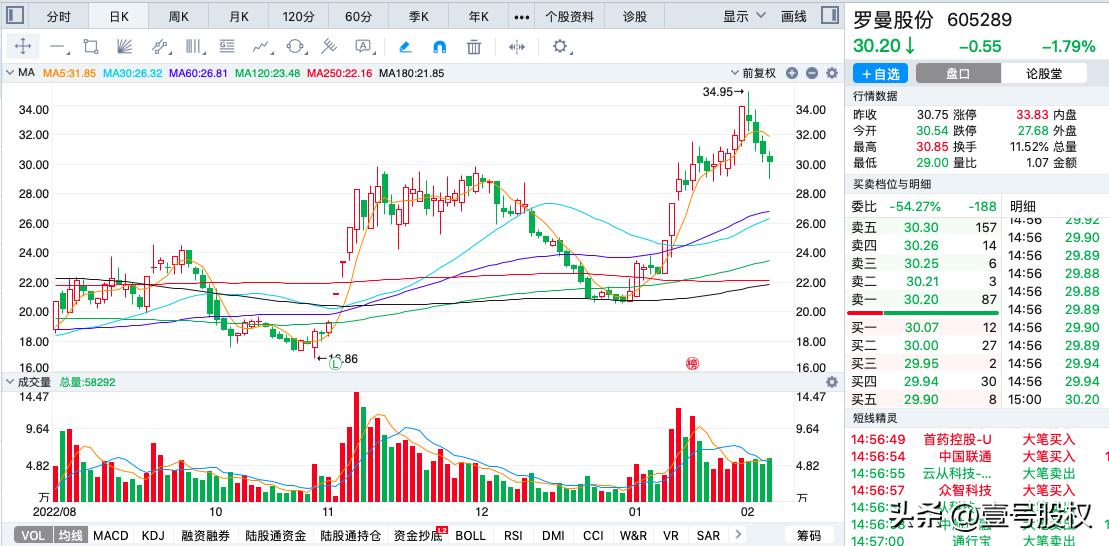This screenshot has height=546, width=1109.
Task: Switch to 日K daily chart tab
Action: point(120,16)
